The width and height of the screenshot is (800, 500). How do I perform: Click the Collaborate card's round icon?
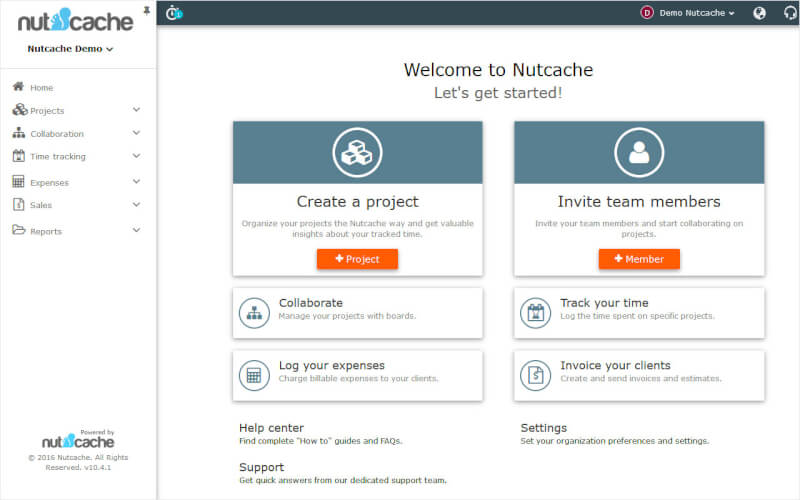click(254, 313)
